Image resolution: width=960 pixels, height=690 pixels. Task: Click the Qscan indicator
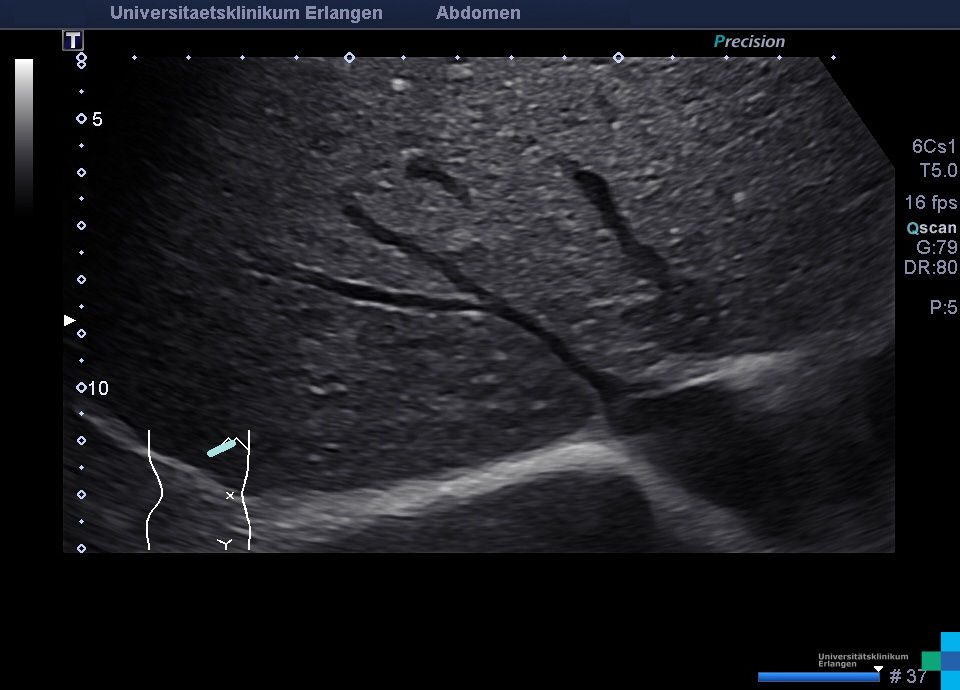pyautogui.click(x=931, y=227)
